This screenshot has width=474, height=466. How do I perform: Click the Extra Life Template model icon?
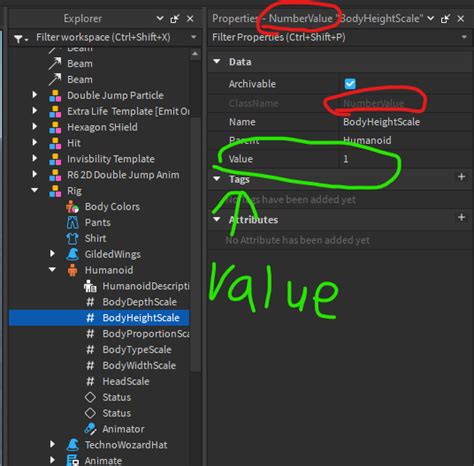click(55, 111)
